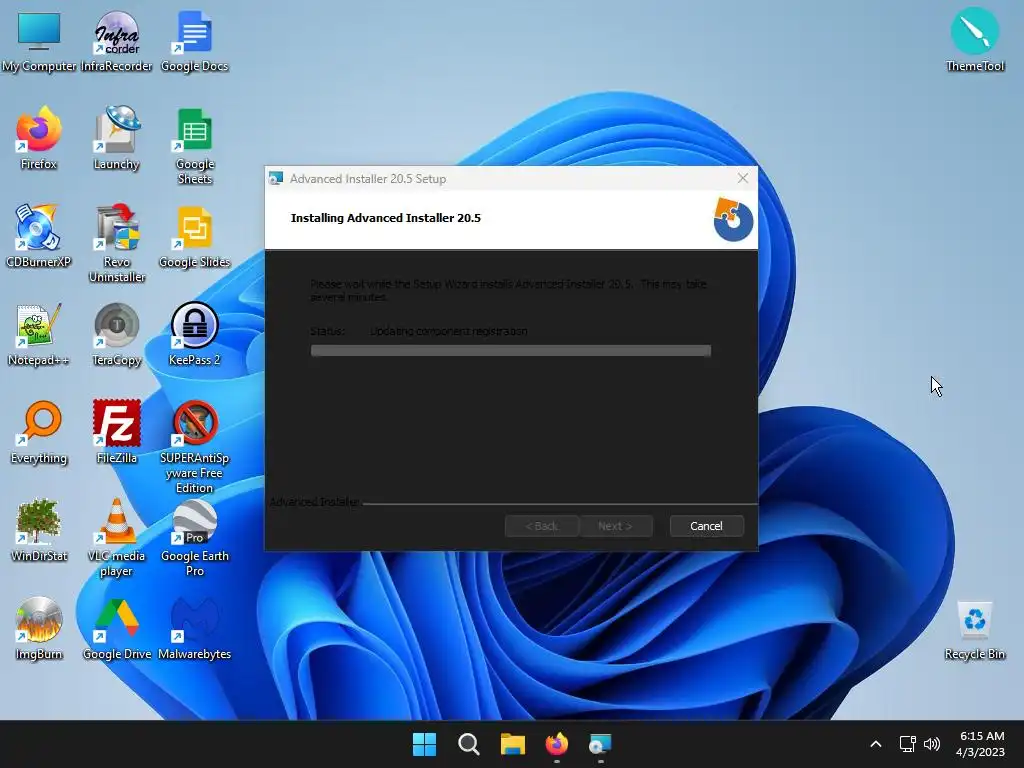Image resolution: width=1024 pixels, height=768 pixels.
Task: Select the Recycle Bin icon
Action: pyautogui.click(x=974, y=630)
